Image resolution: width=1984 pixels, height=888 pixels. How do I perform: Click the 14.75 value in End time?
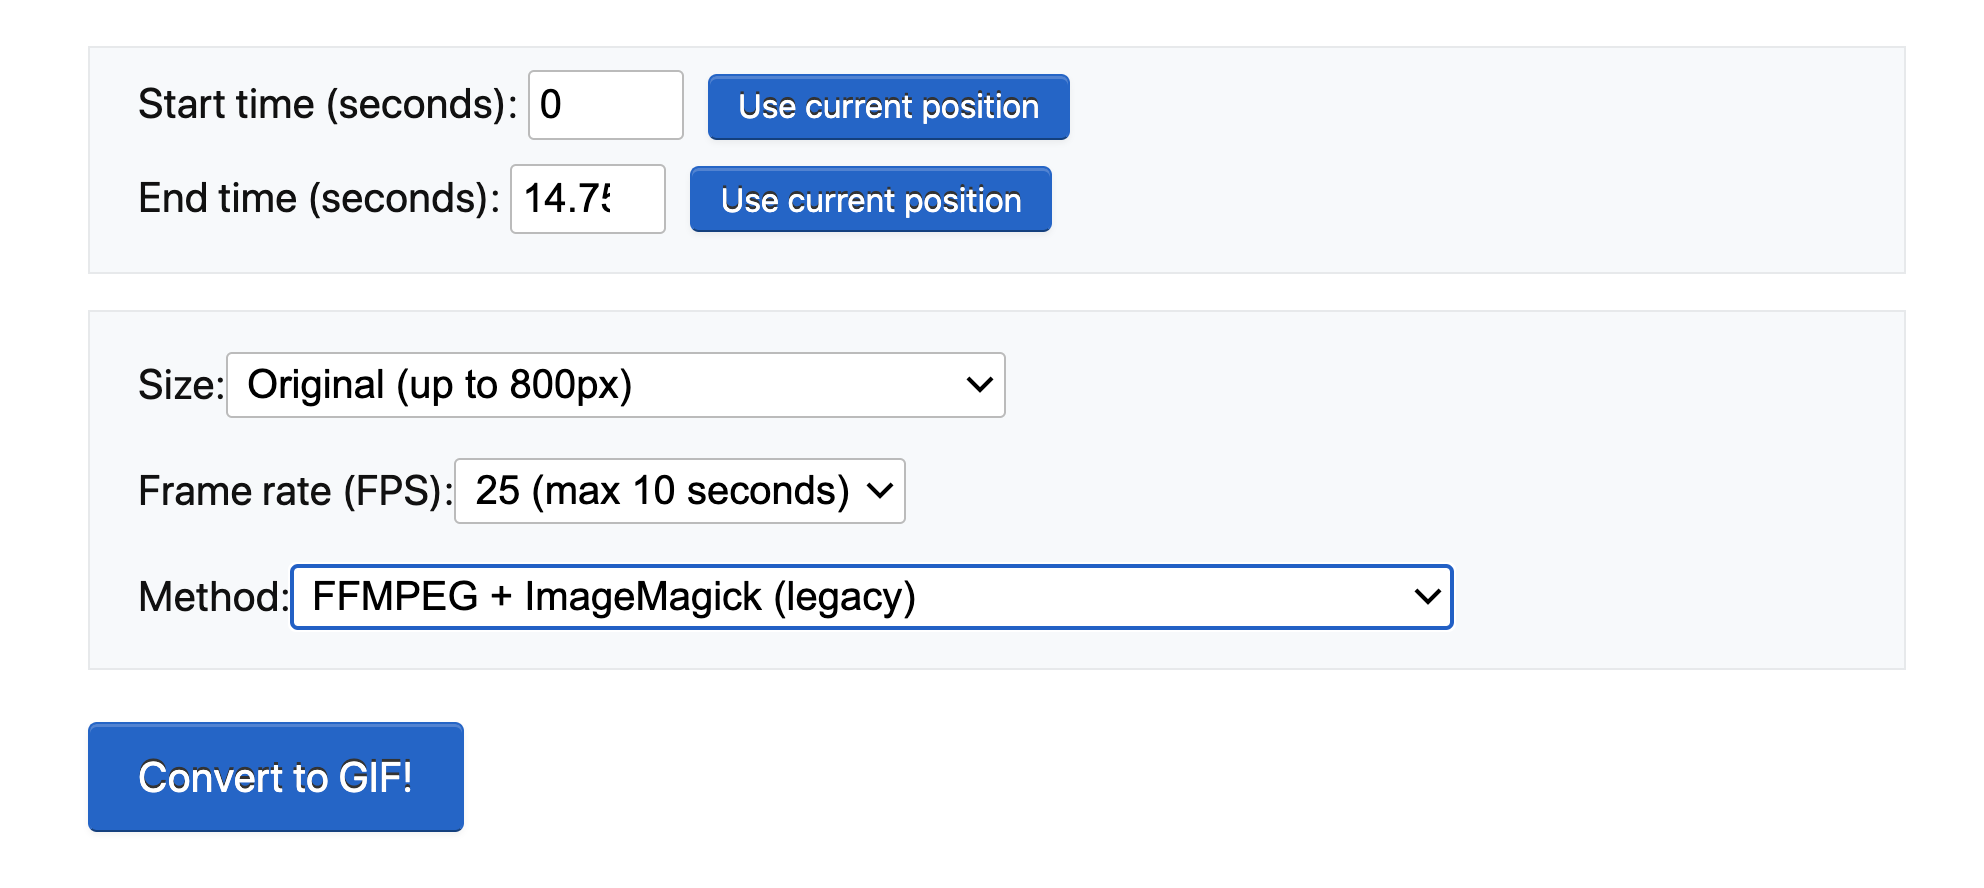567,199
